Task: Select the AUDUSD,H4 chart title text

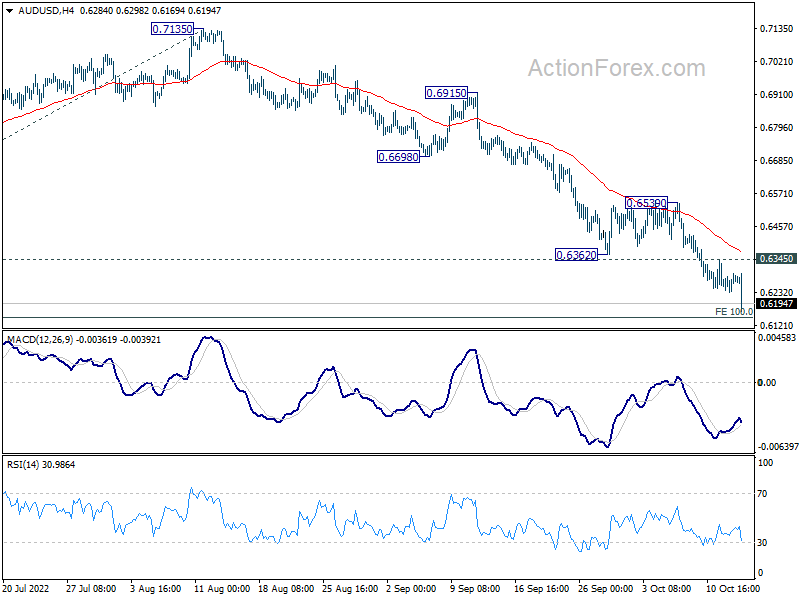Action: point(46,11)
